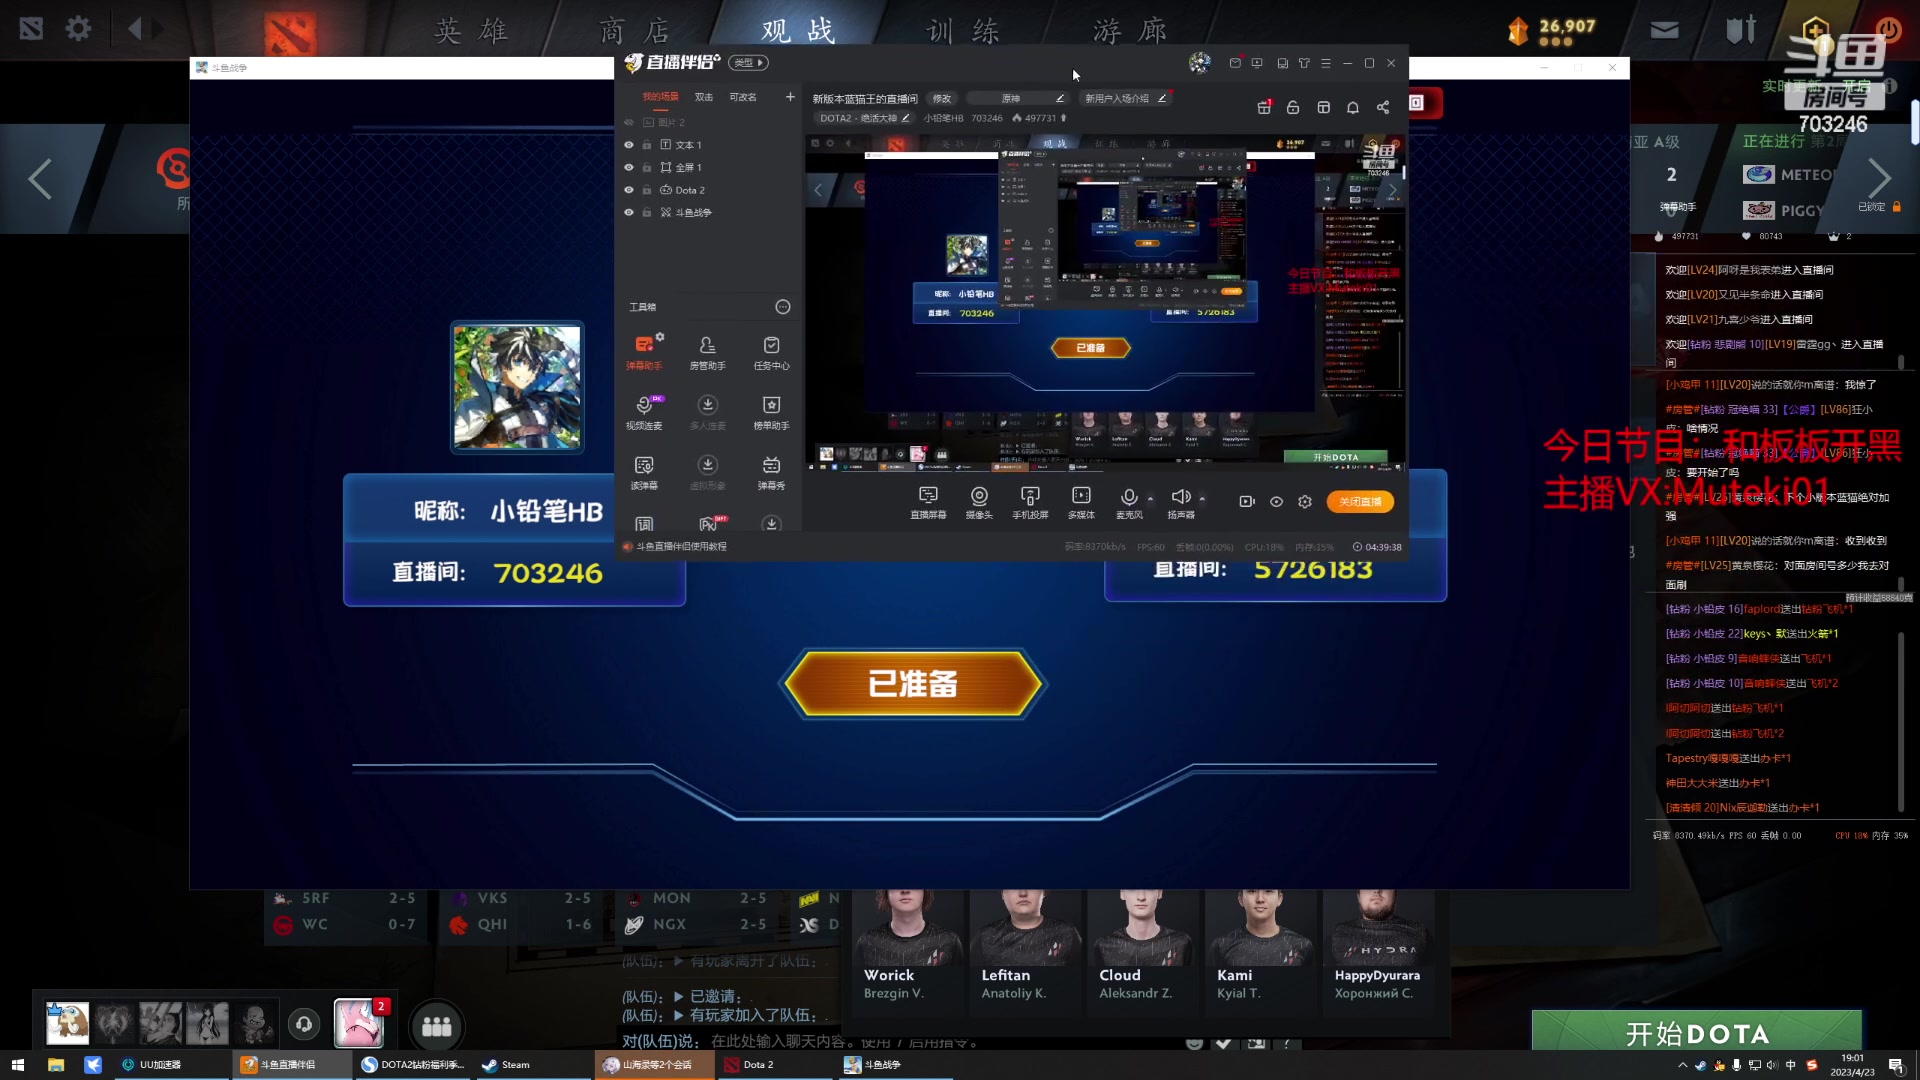Screen dimensions: 1920x1080
Task: Open Dota 训练 learn tab
Action: point(963,30)
